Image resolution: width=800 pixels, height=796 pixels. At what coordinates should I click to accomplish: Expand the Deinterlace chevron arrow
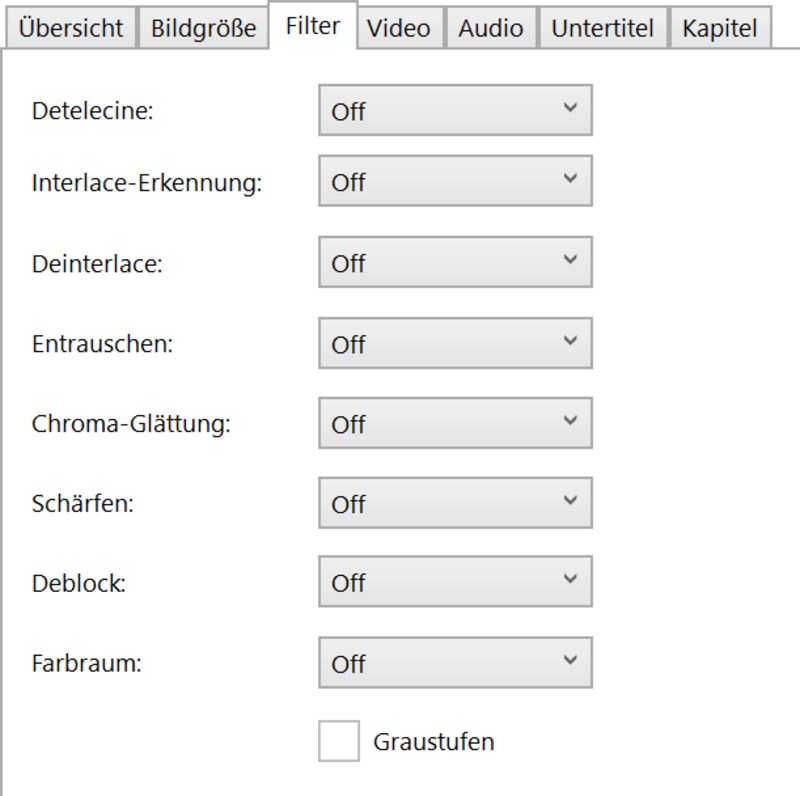[570, 262]
